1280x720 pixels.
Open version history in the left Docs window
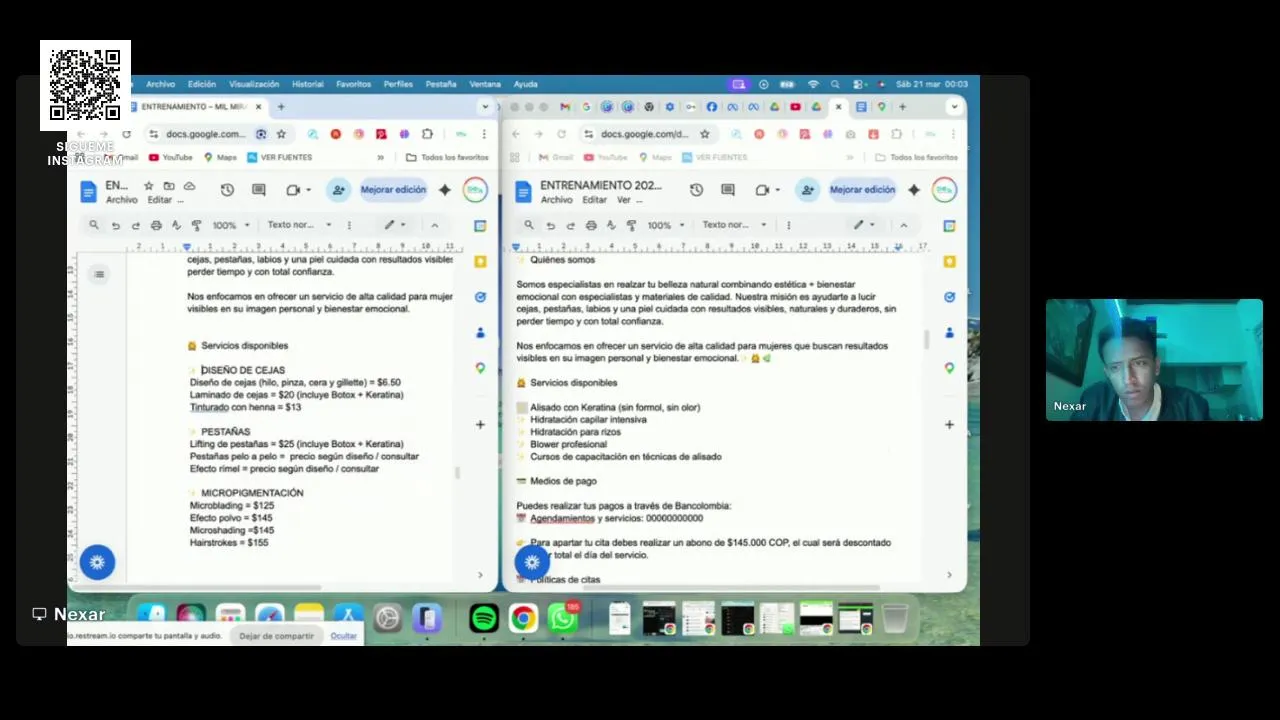[227, 190]
